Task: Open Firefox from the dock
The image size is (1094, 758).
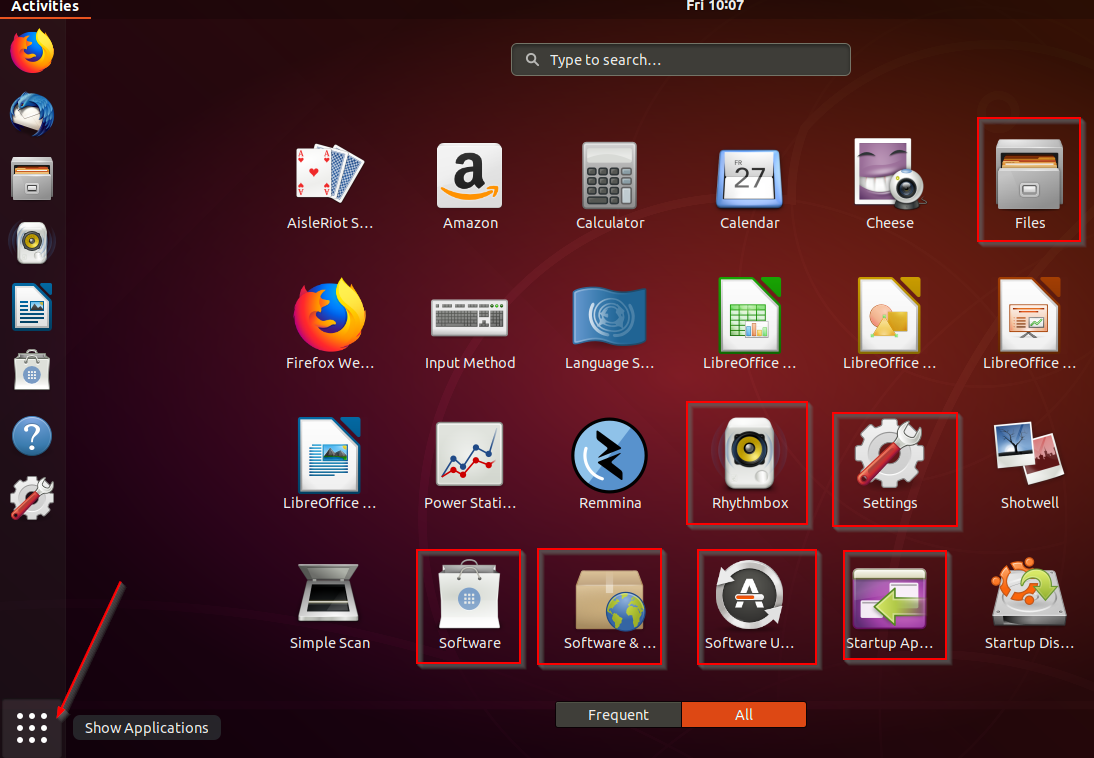Action: click(31, 50)
